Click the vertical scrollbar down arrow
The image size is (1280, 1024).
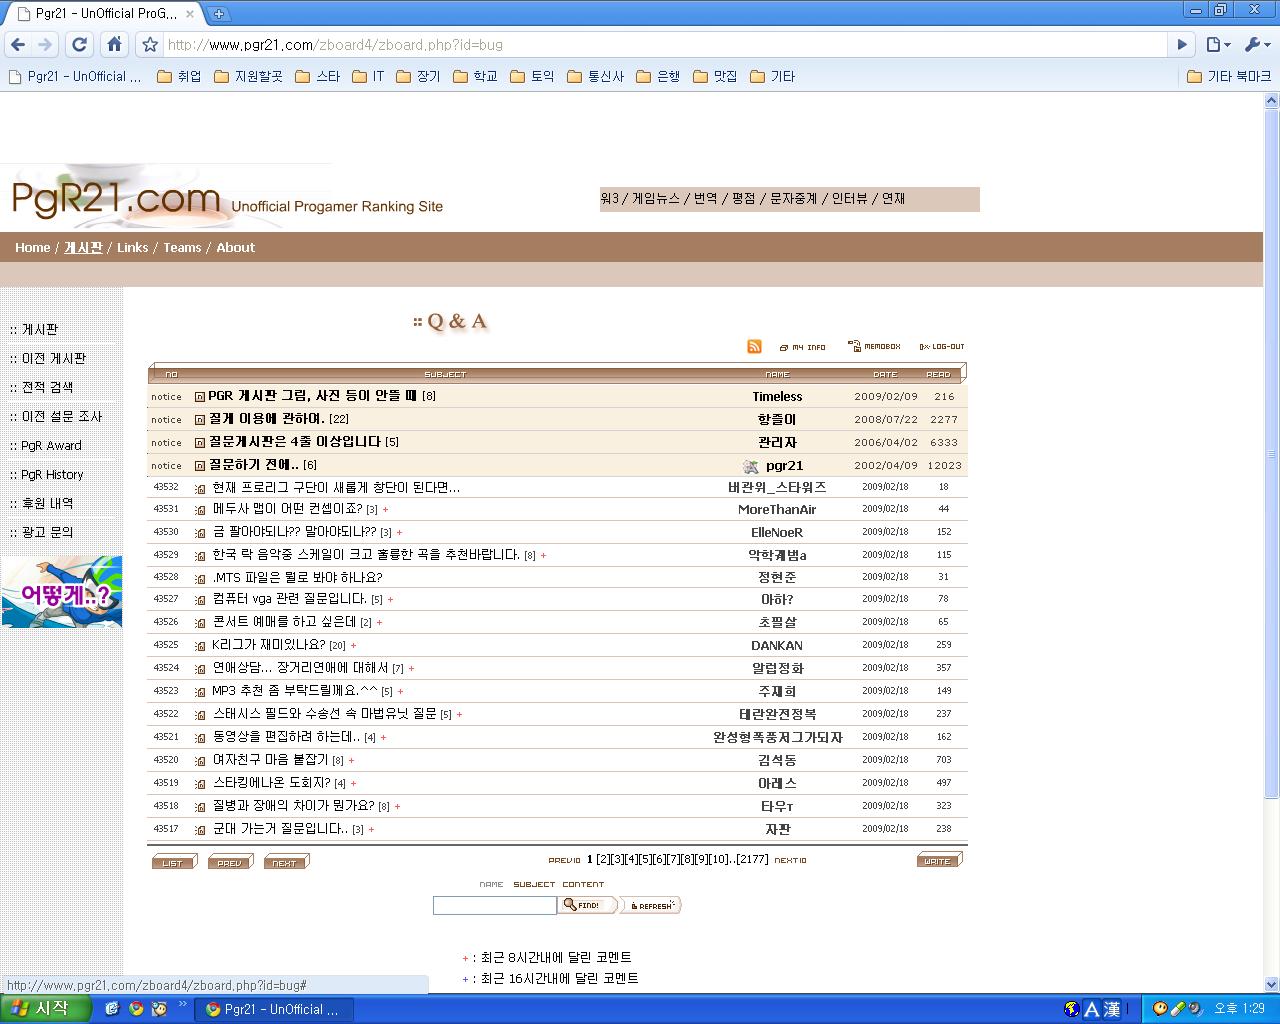pyautogui.click(x=1271, y=984)
